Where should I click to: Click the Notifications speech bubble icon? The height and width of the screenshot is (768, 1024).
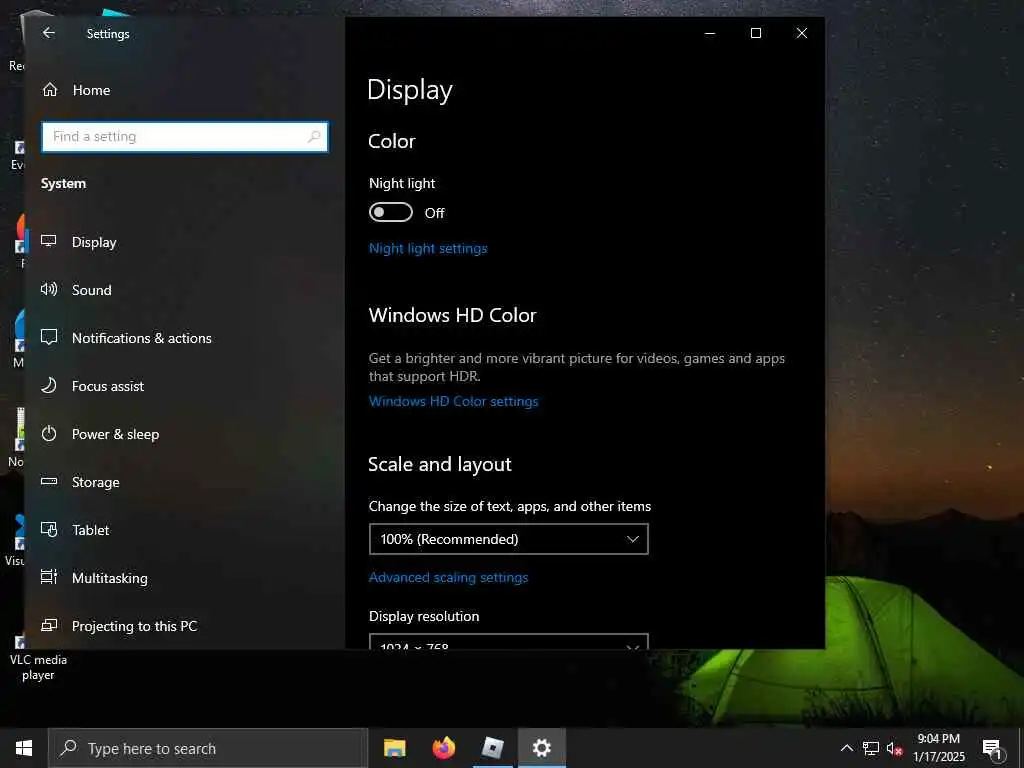(x=49, y=337)
